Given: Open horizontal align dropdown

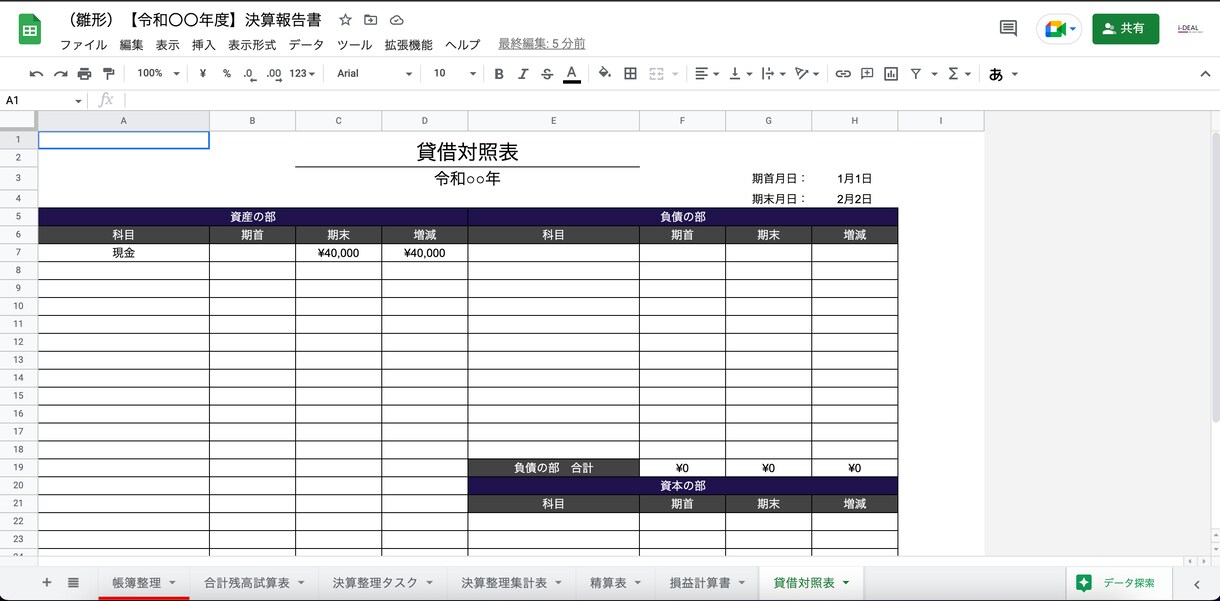Looking at the screenshot, I should (x=707, y=74).
